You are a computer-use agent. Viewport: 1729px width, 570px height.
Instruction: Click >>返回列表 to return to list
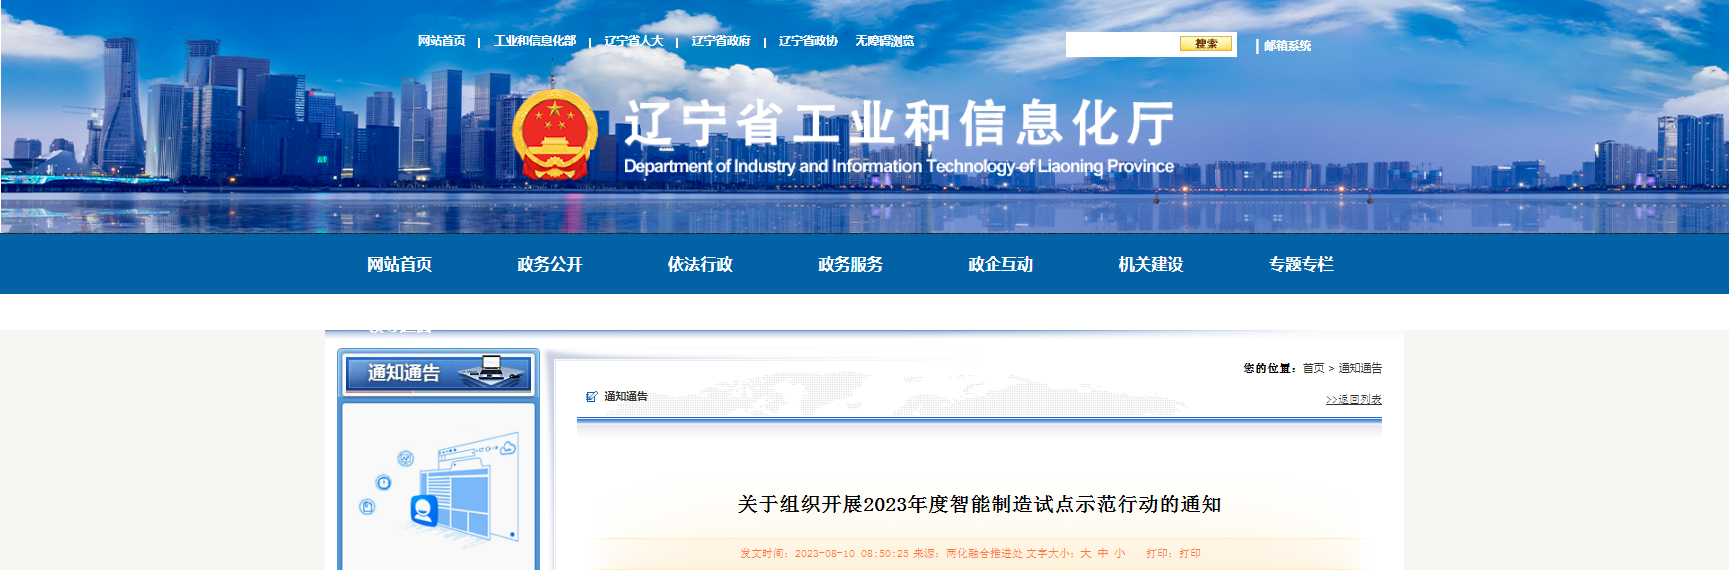point(1353,400)
